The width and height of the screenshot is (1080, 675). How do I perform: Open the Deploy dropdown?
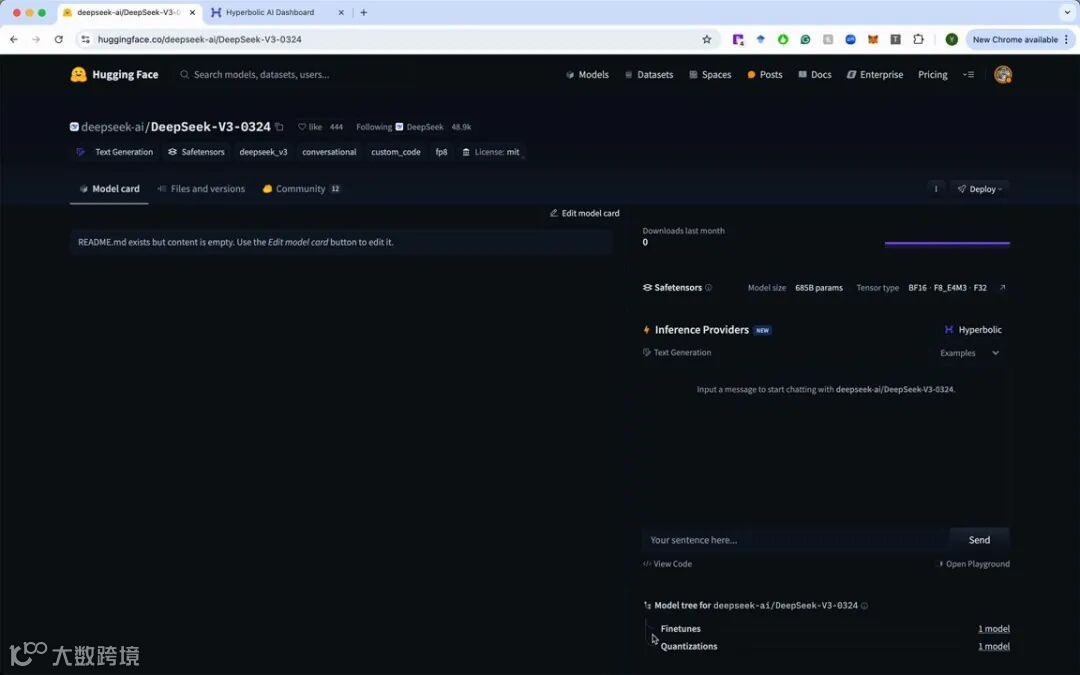tap(979, 189)
